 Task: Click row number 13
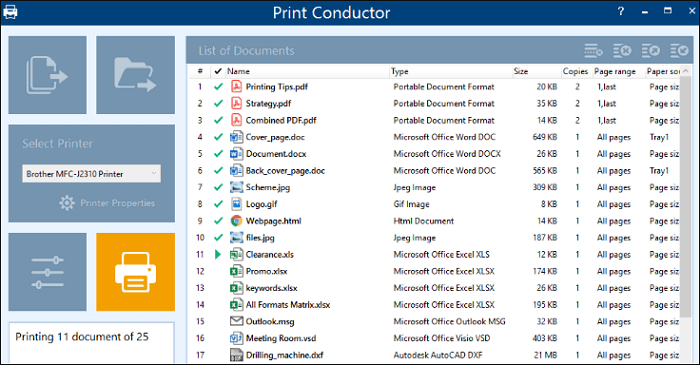coord(200,288)
